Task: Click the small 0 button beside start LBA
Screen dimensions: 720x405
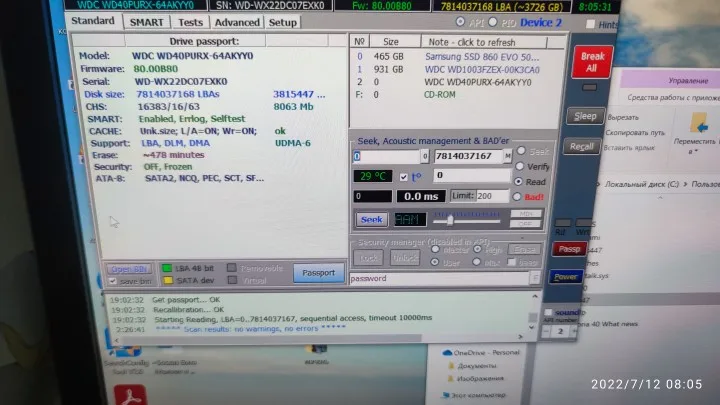Action: (x=425, y=157)
